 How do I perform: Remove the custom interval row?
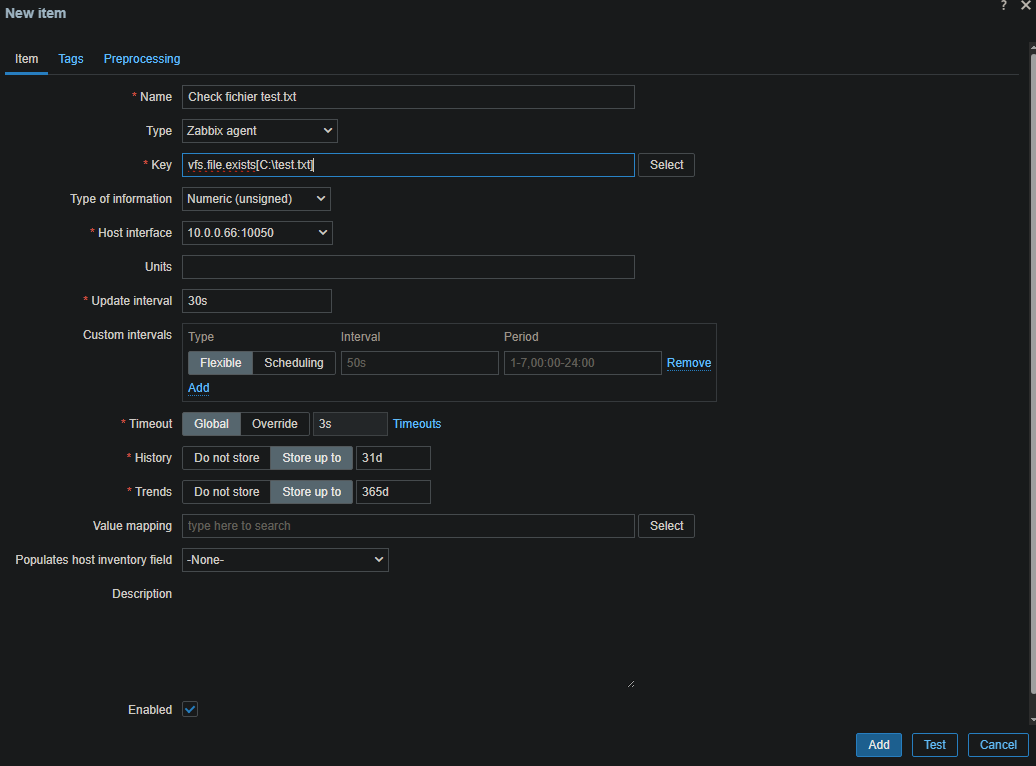pos(689,363)
